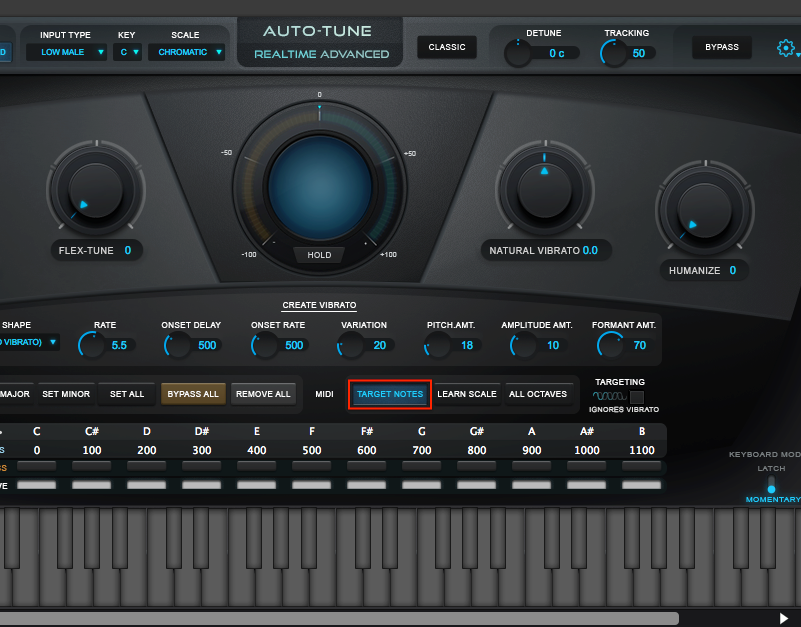Click the Flex-Tune knob

click(96, 190)
